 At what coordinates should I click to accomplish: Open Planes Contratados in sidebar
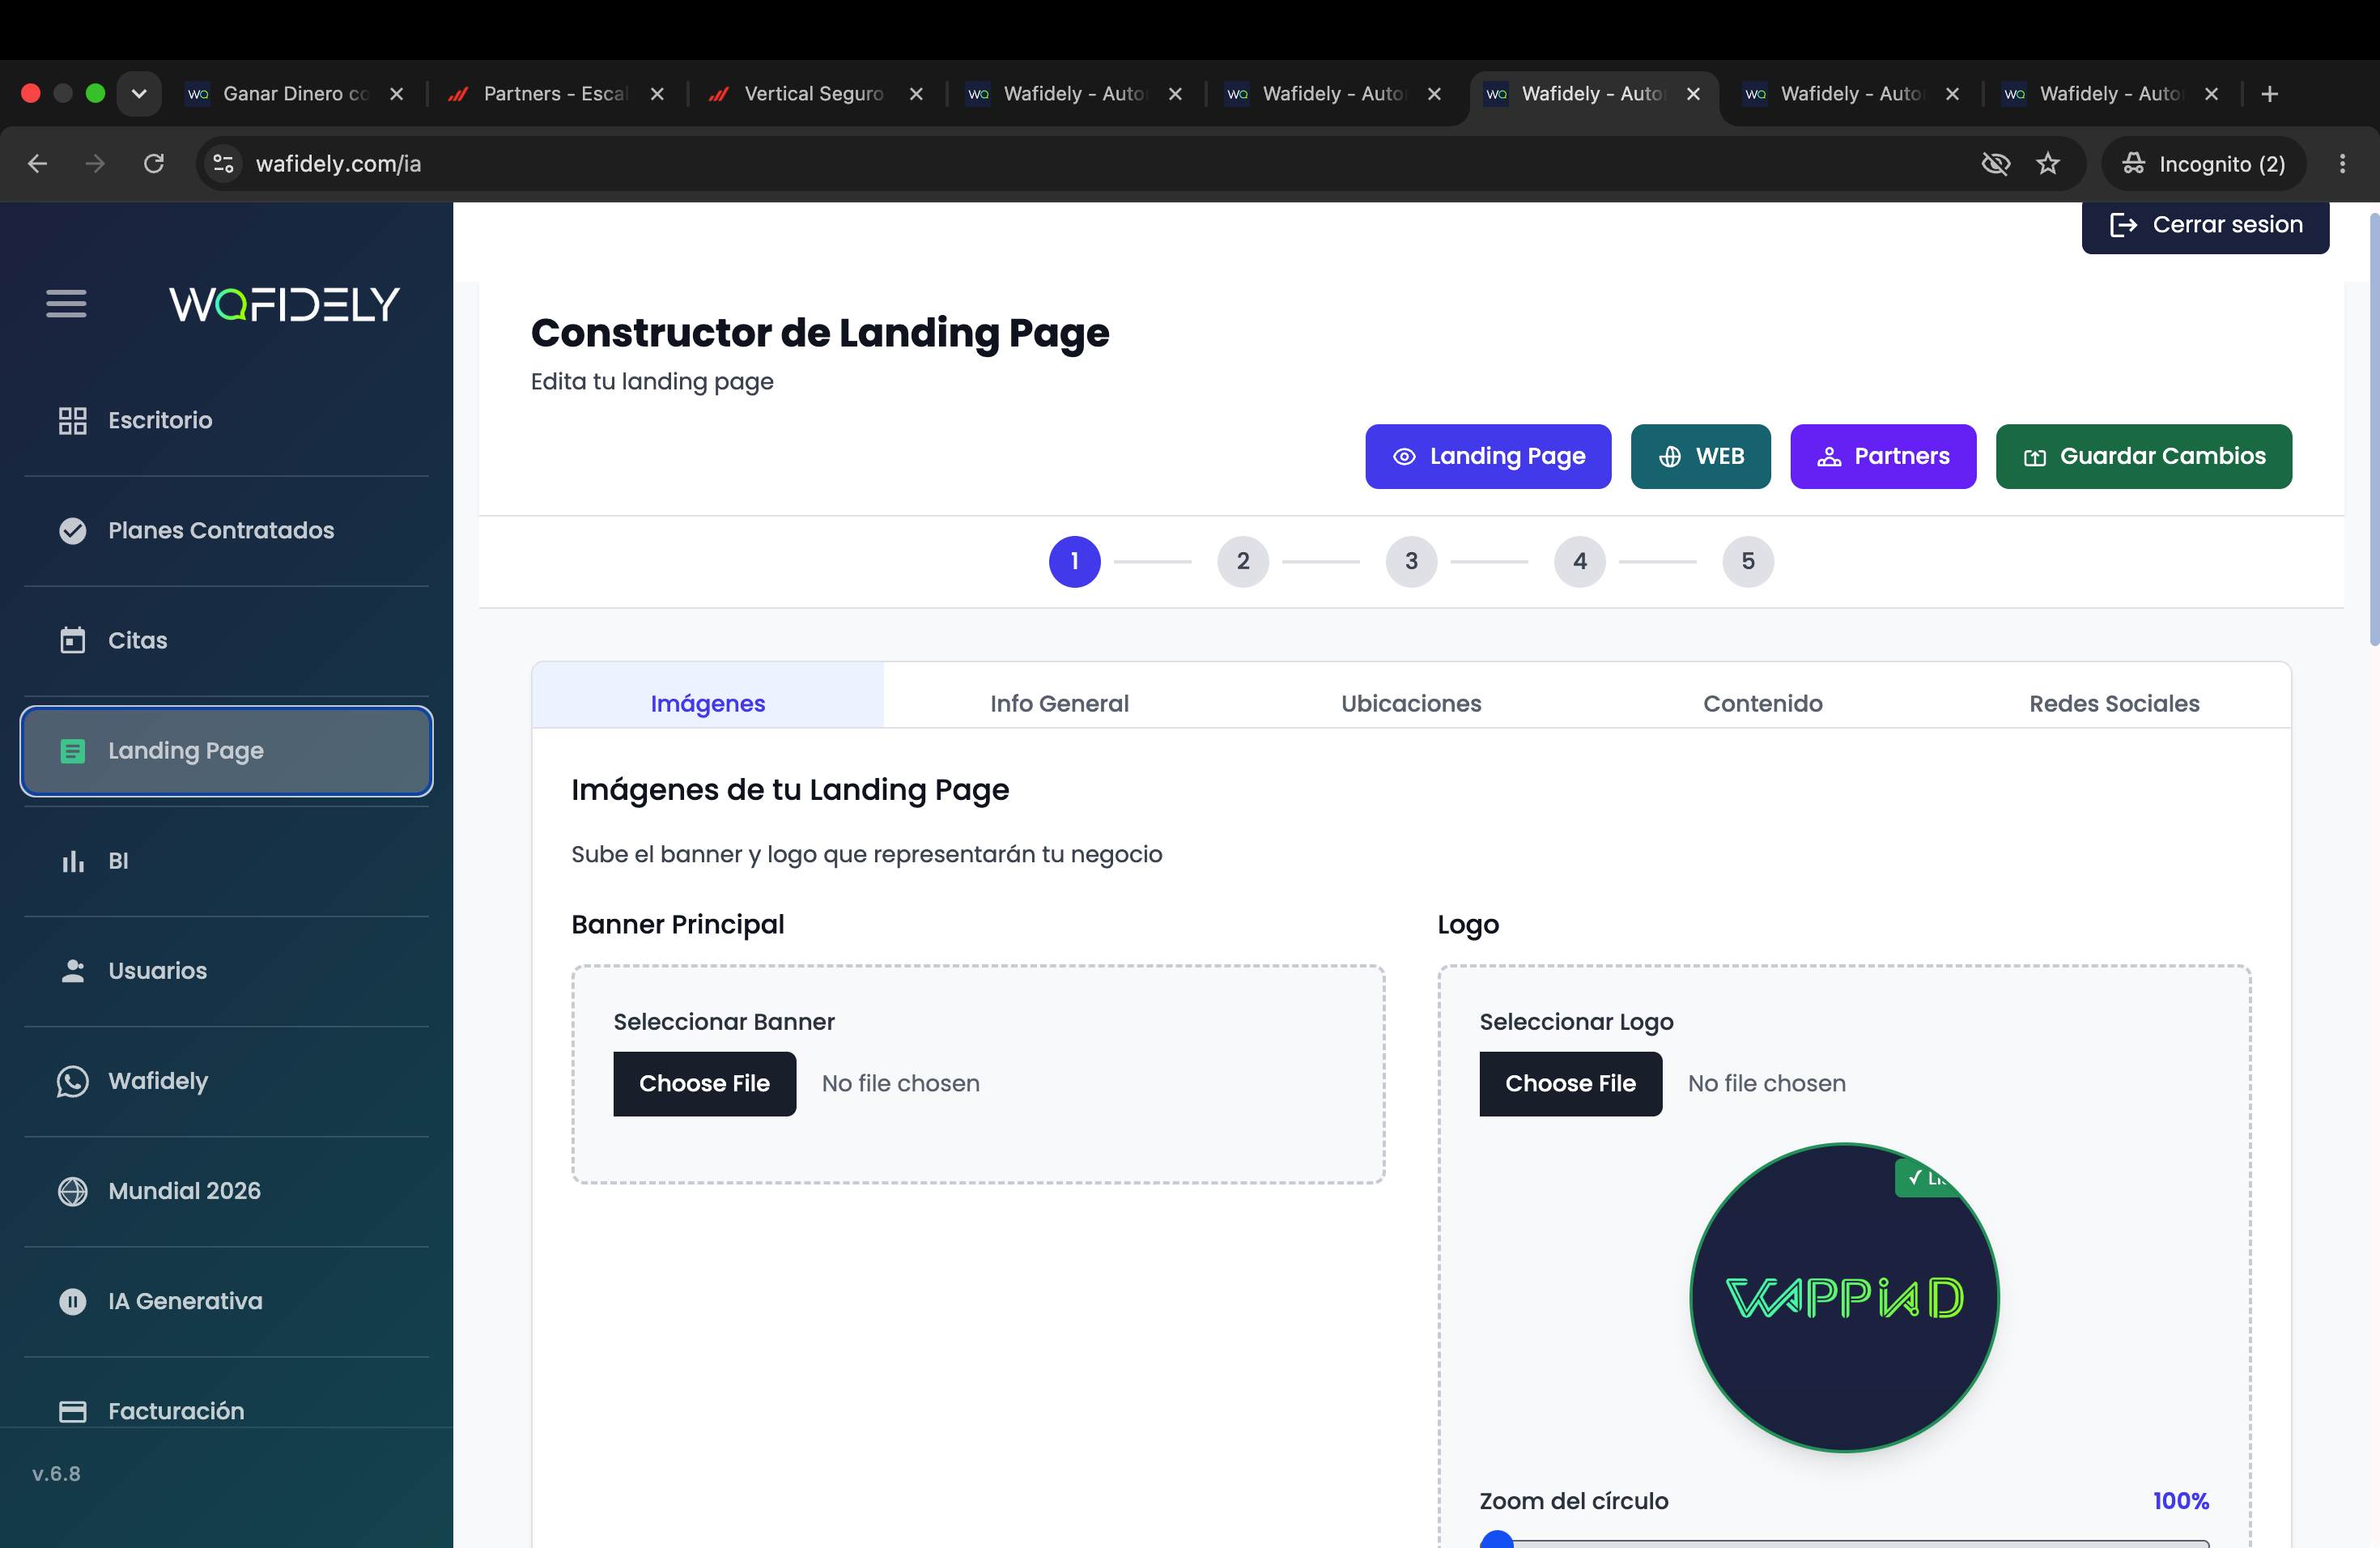(226, 530)
